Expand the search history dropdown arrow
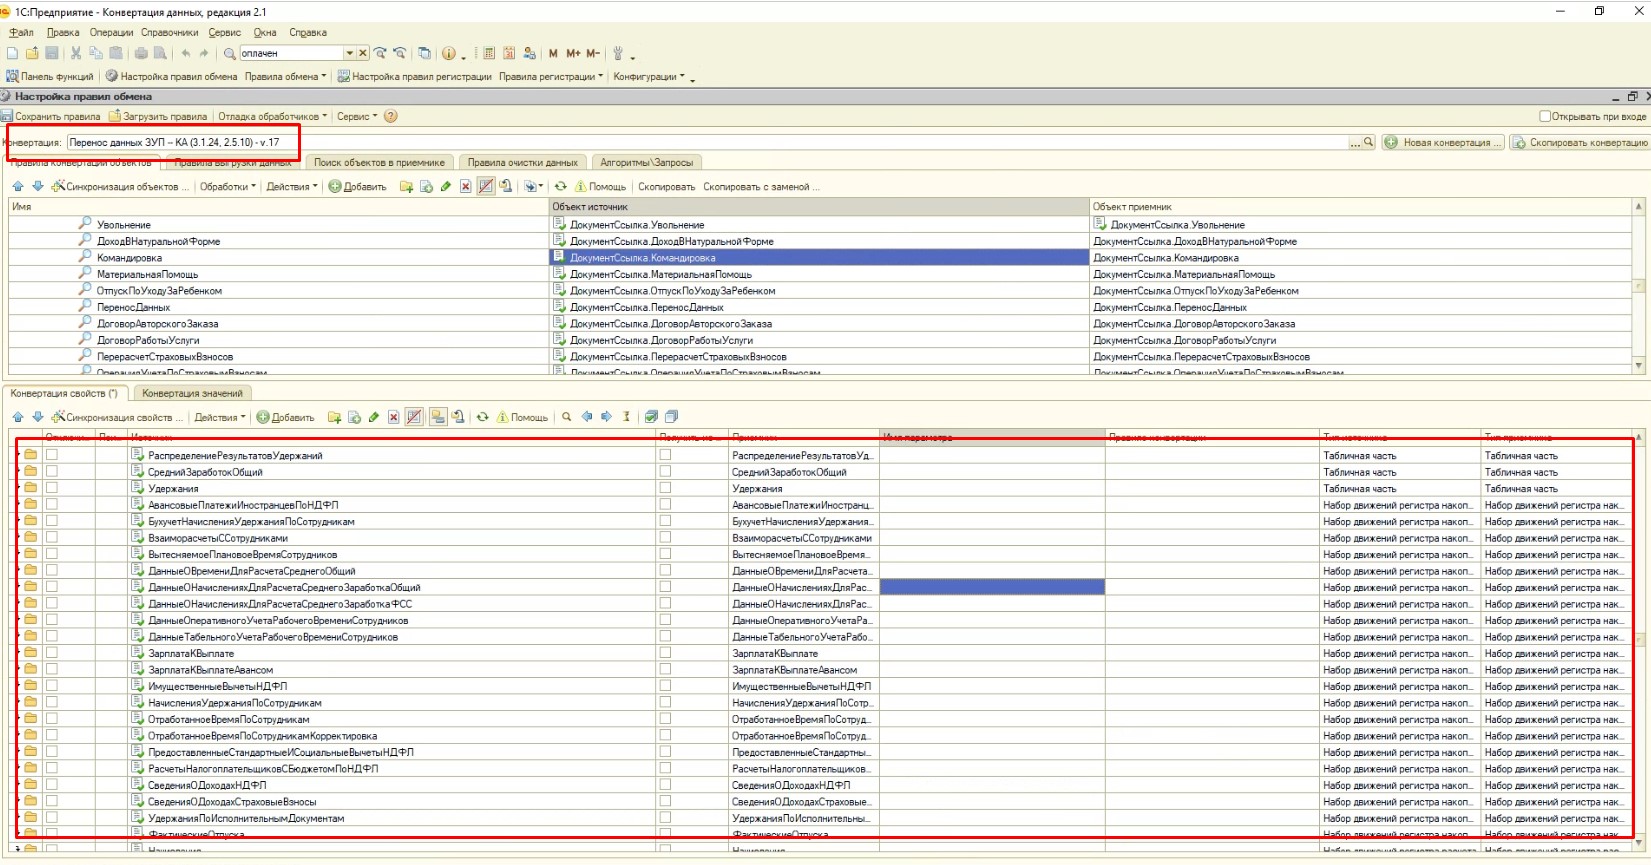1651x865 pixels. (349, 53)
